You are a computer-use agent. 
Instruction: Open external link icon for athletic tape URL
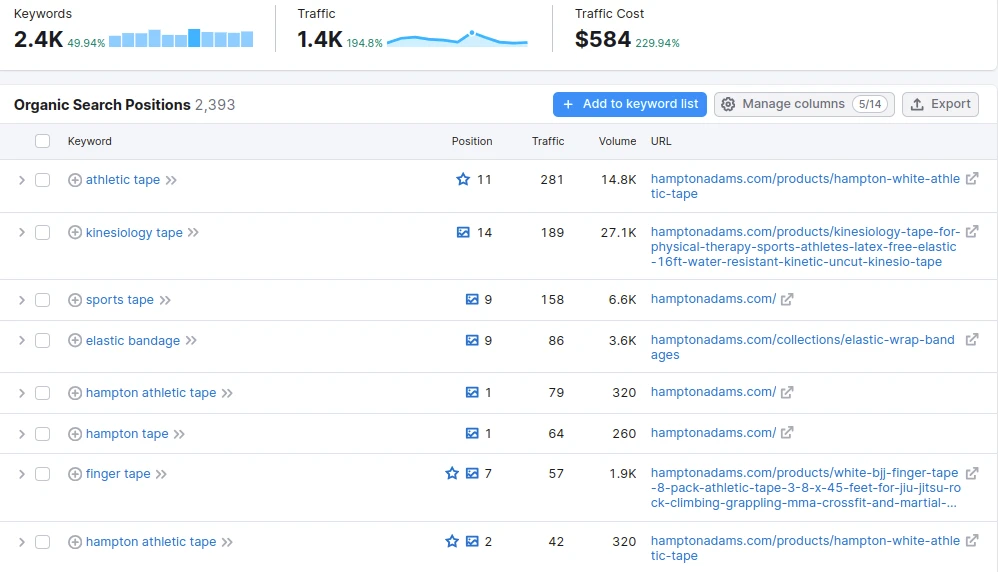click(x=972, y=179)
